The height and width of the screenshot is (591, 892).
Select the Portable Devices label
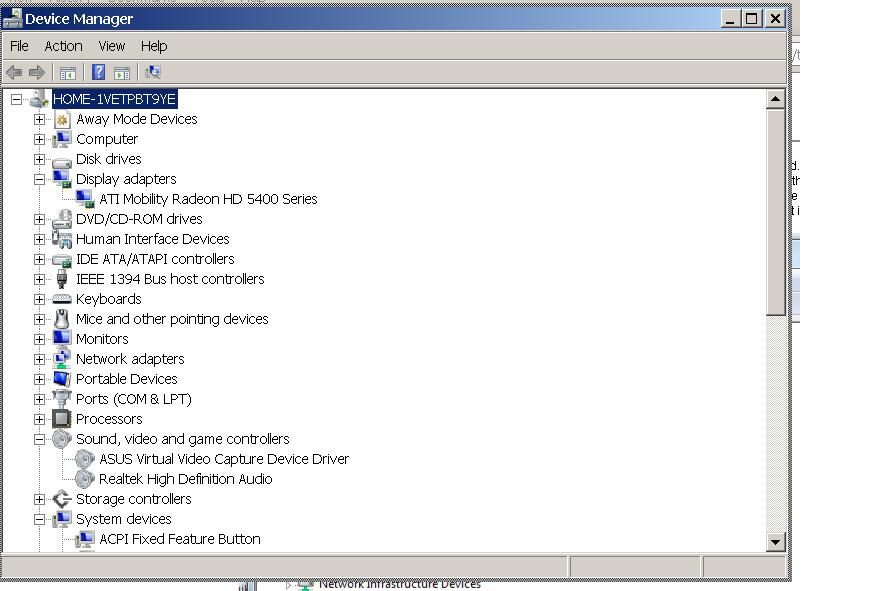pos(127,379)
